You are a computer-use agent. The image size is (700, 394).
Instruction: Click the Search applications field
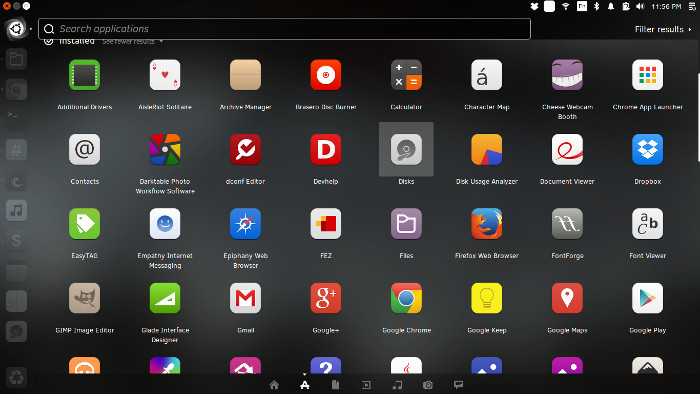coord(284,29)
